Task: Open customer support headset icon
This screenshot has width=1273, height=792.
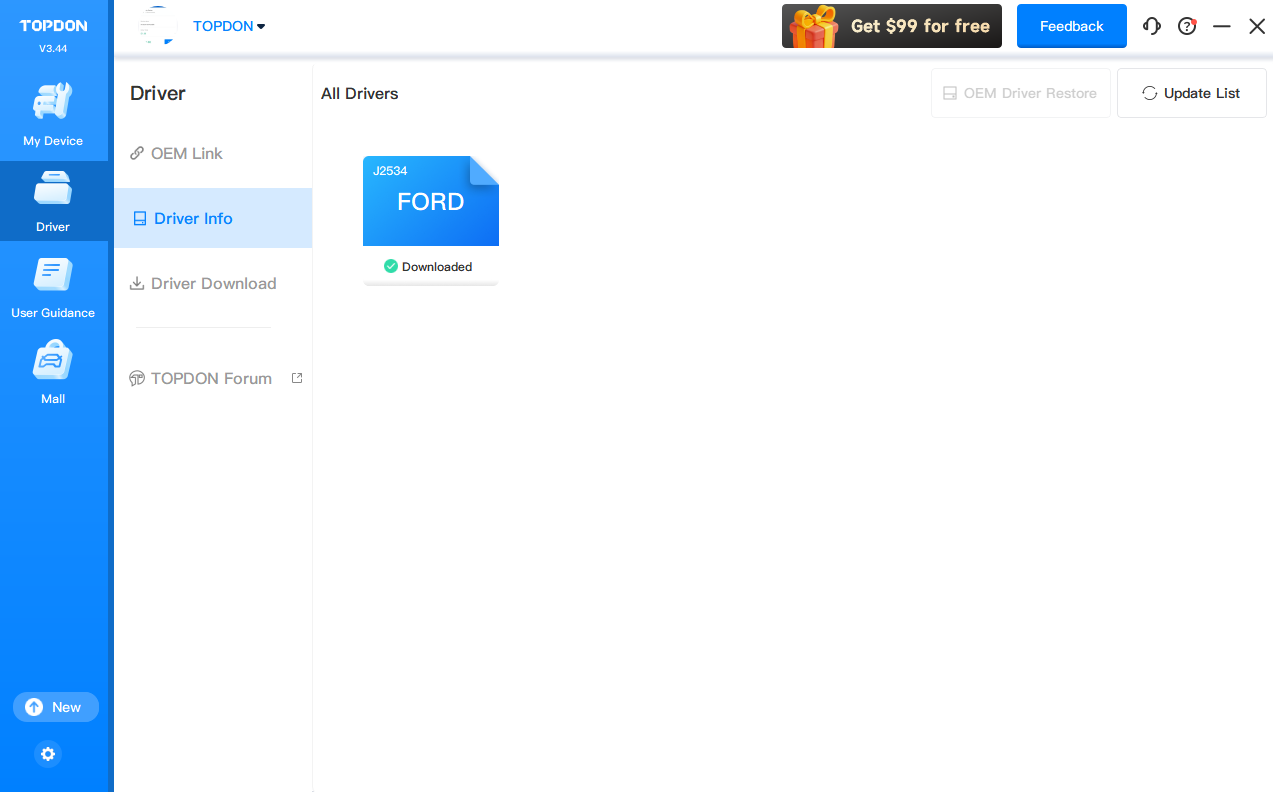Action: [1152, 27]
